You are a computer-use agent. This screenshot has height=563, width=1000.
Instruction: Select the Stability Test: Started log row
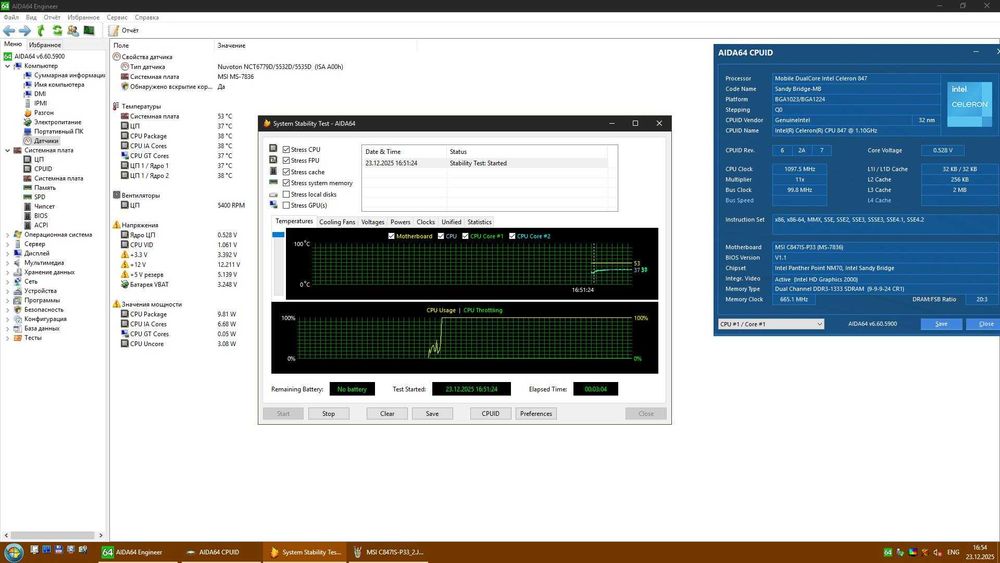pyautogui.click(x=485, y=163)
